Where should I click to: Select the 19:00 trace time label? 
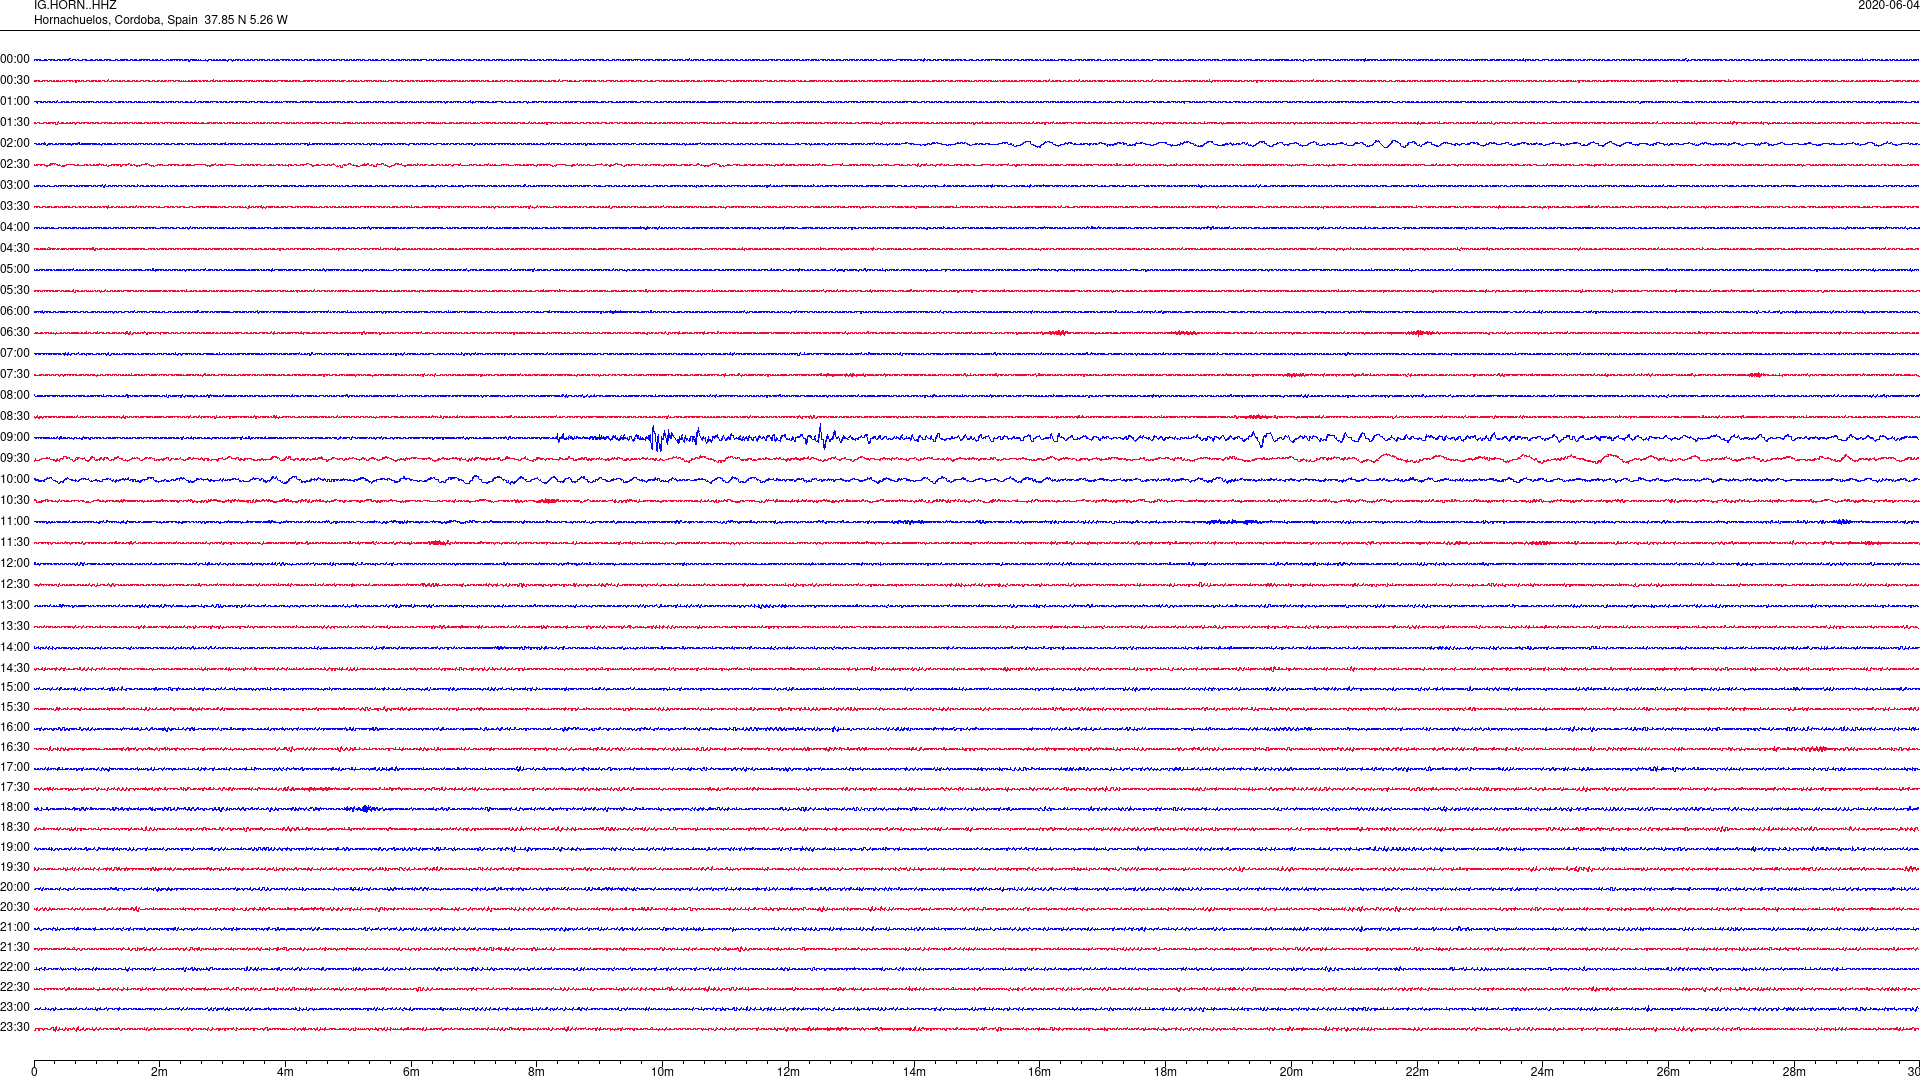[15, 847]
